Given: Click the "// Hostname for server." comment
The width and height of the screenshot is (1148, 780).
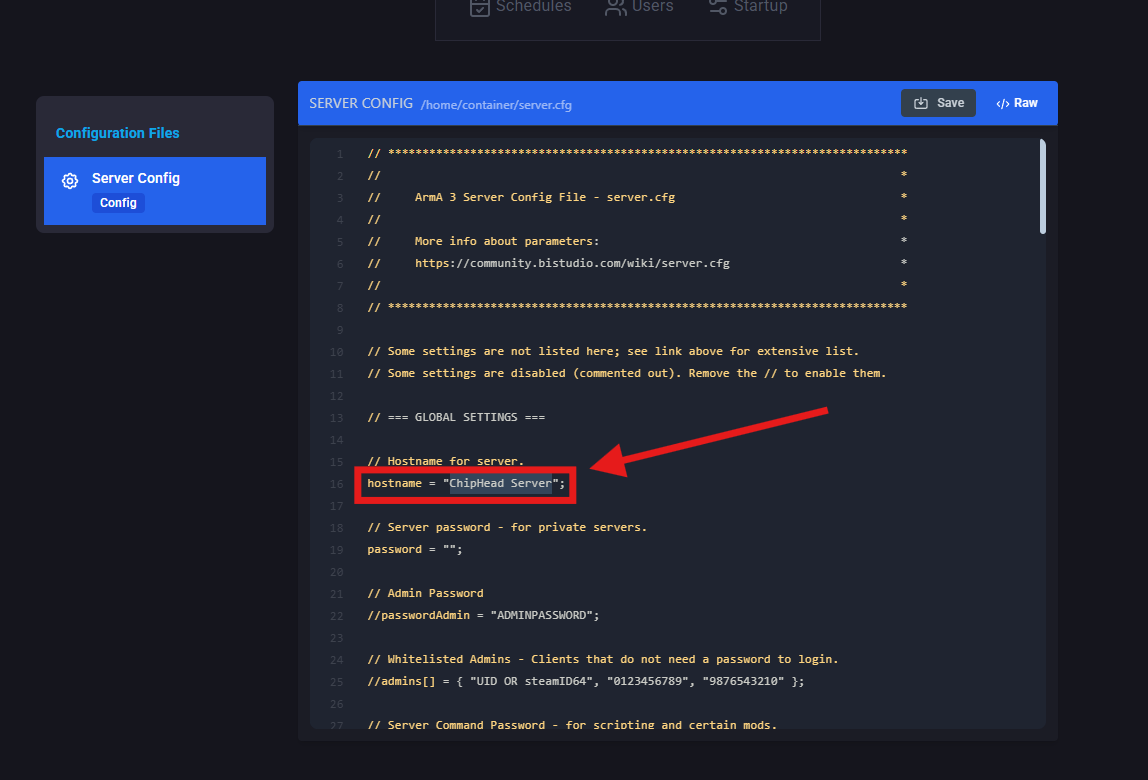Looking at the screenshot, I should click(x=445, y=461).
